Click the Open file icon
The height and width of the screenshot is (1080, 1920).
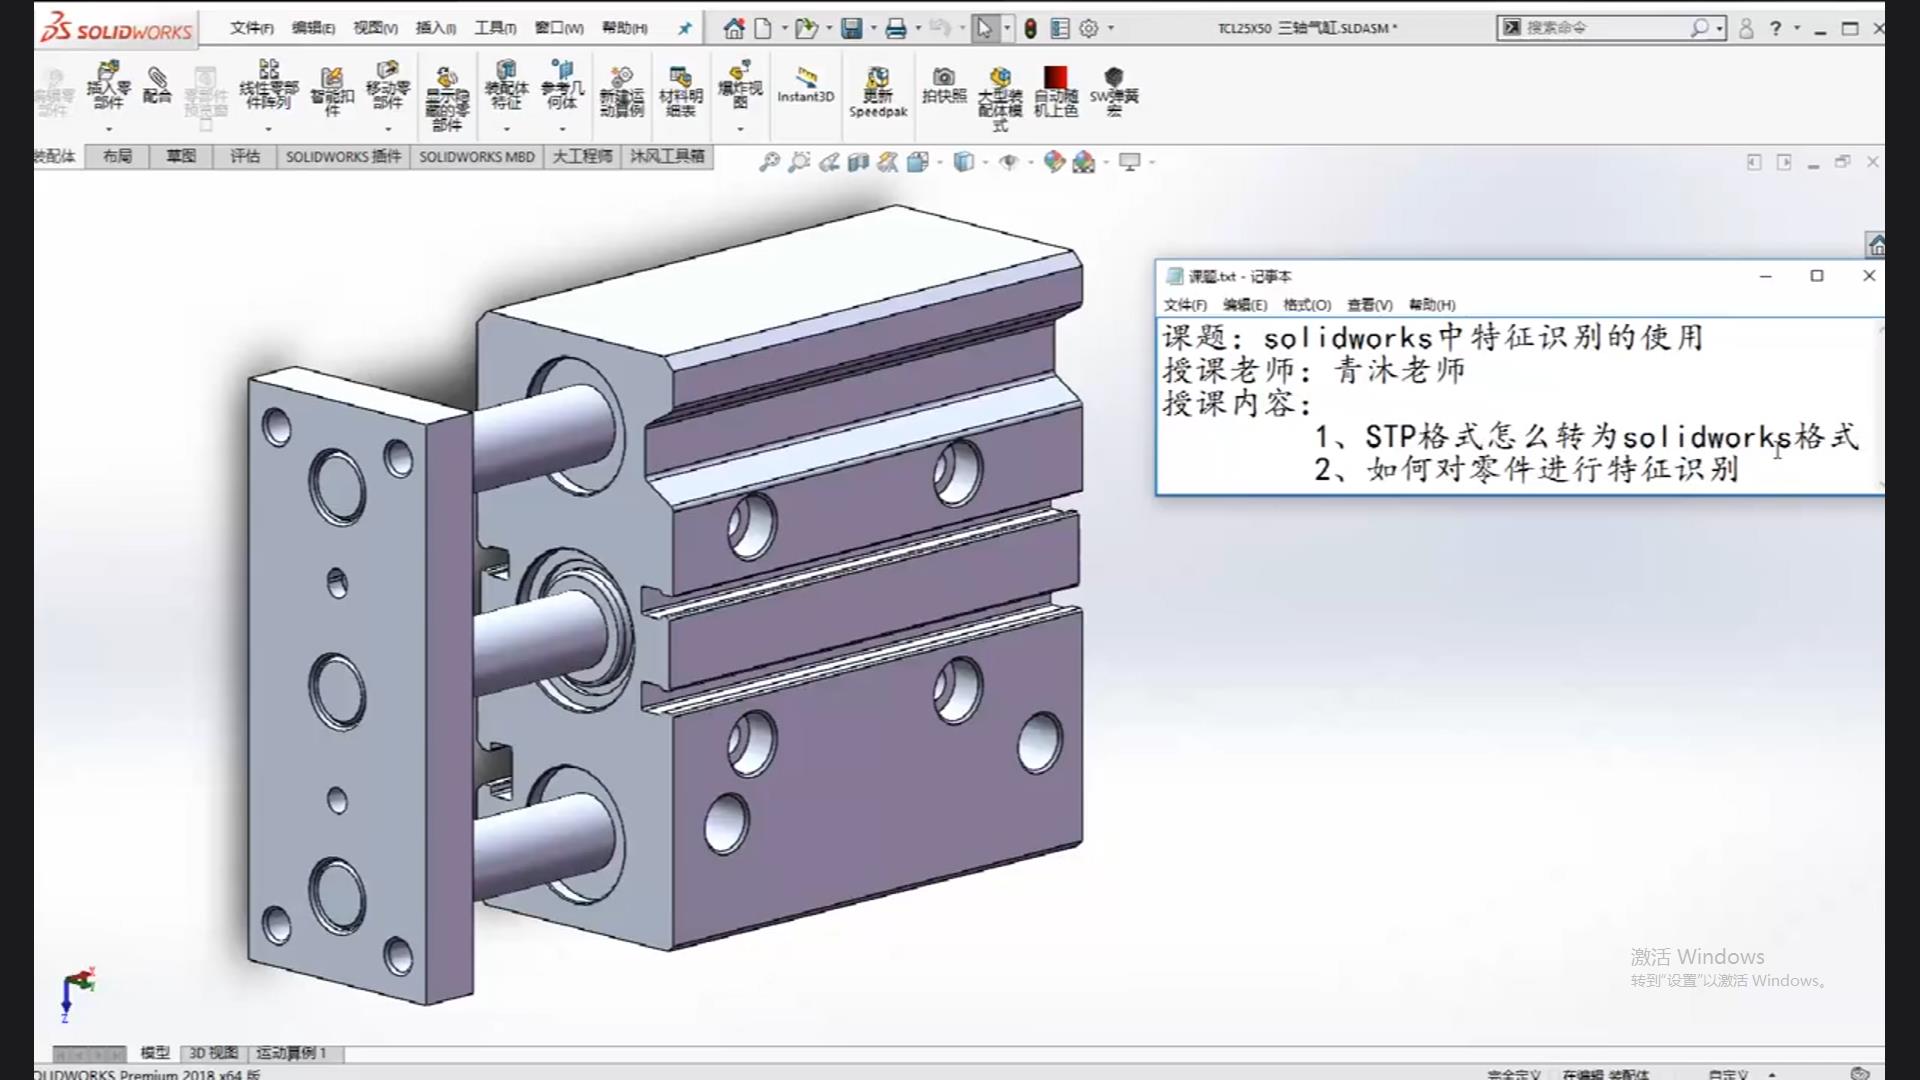[805, 28]
